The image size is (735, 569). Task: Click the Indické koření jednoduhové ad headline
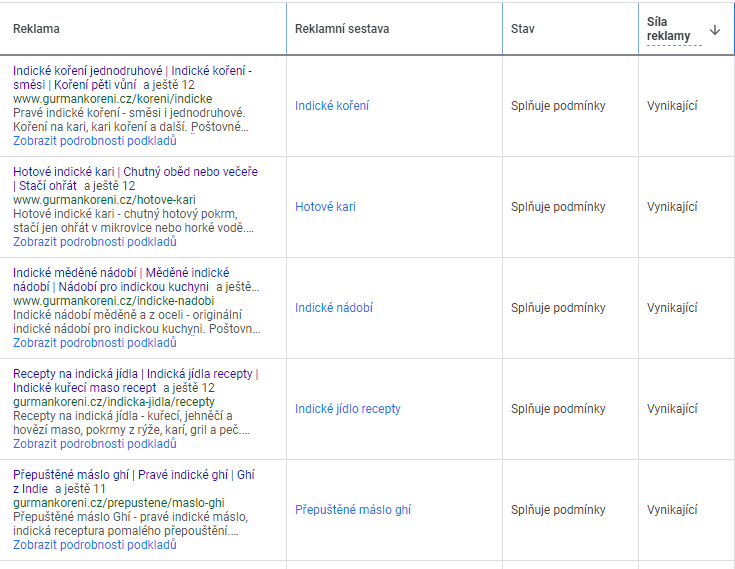[88, 71]
